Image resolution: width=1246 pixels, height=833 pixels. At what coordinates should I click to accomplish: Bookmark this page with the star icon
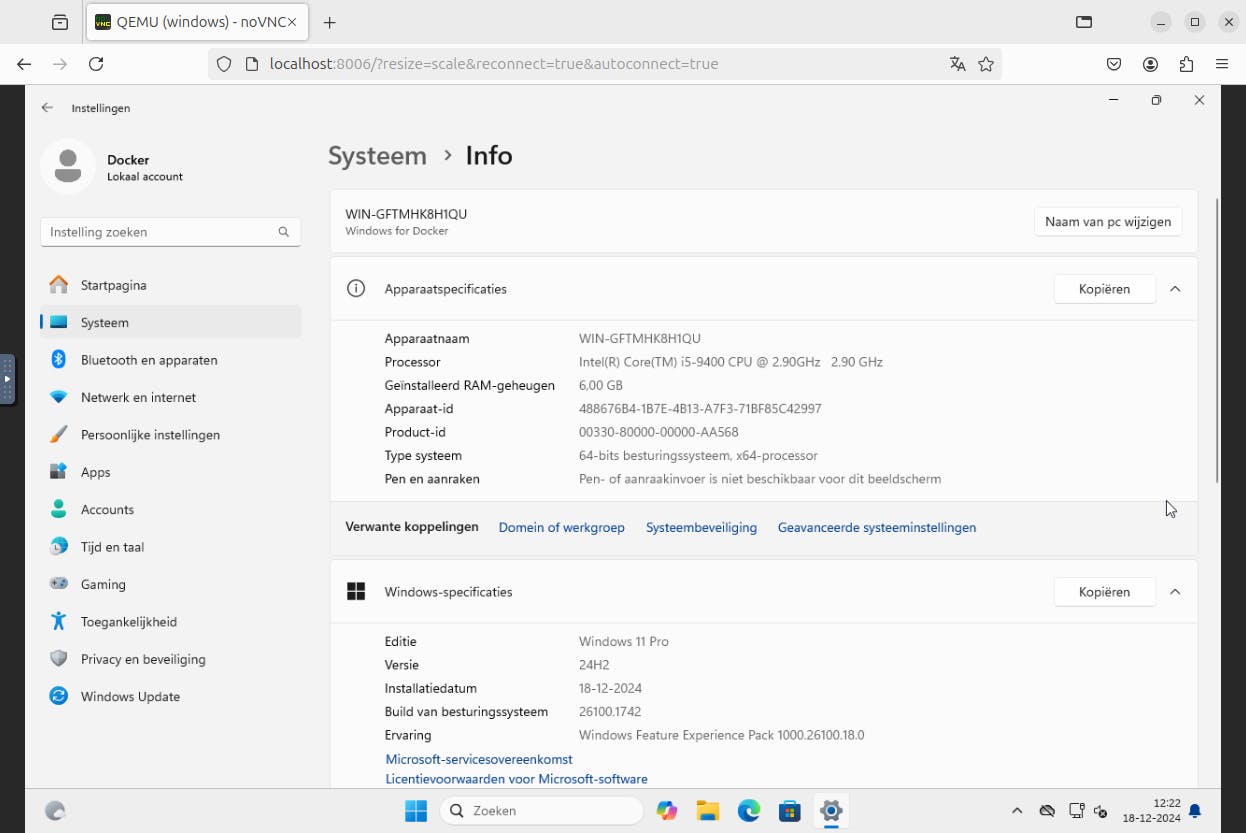(x=986, y=64)
